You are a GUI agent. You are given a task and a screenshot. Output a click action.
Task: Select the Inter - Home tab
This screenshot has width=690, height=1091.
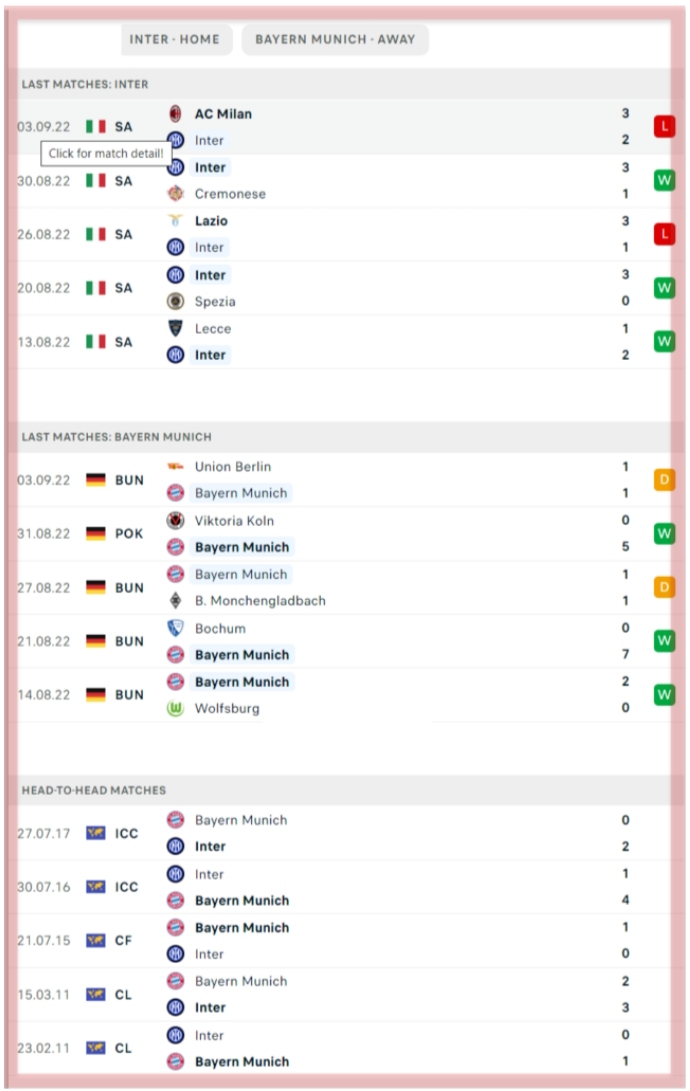coord(175,40)
